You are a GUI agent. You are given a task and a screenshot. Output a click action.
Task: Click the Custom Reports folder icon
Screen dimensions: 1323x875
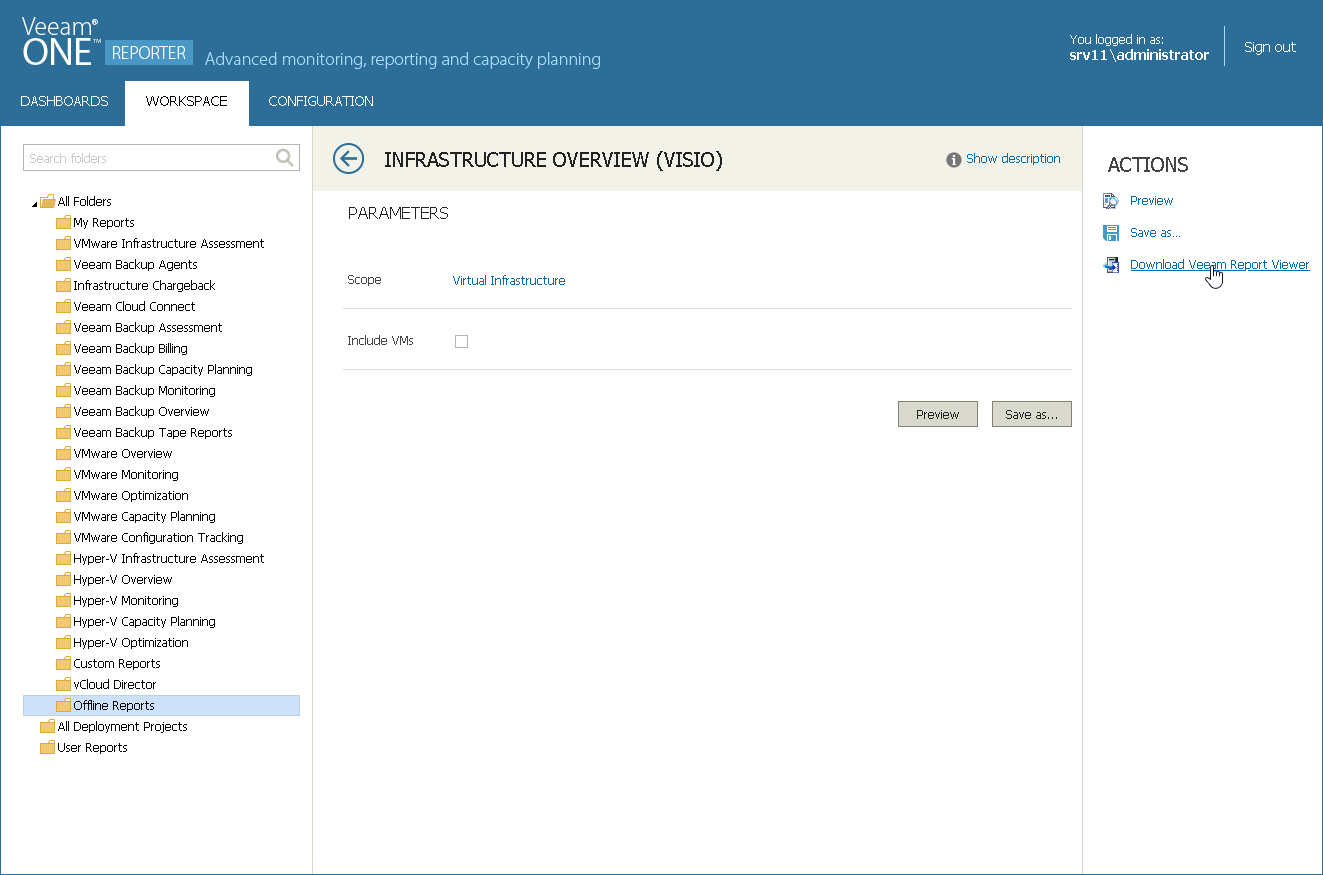pos(63,663)
